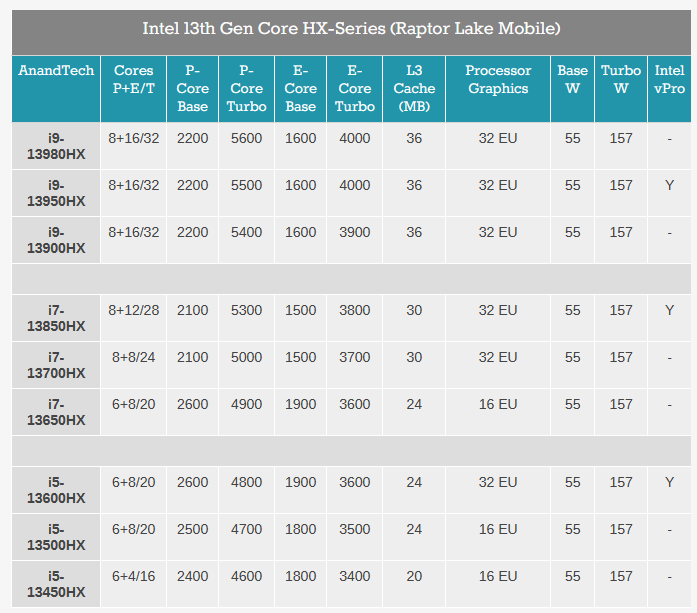Select 55 in the i5-13450HX row
This screenshot has width=697, height=613.
tap(573, 577)
